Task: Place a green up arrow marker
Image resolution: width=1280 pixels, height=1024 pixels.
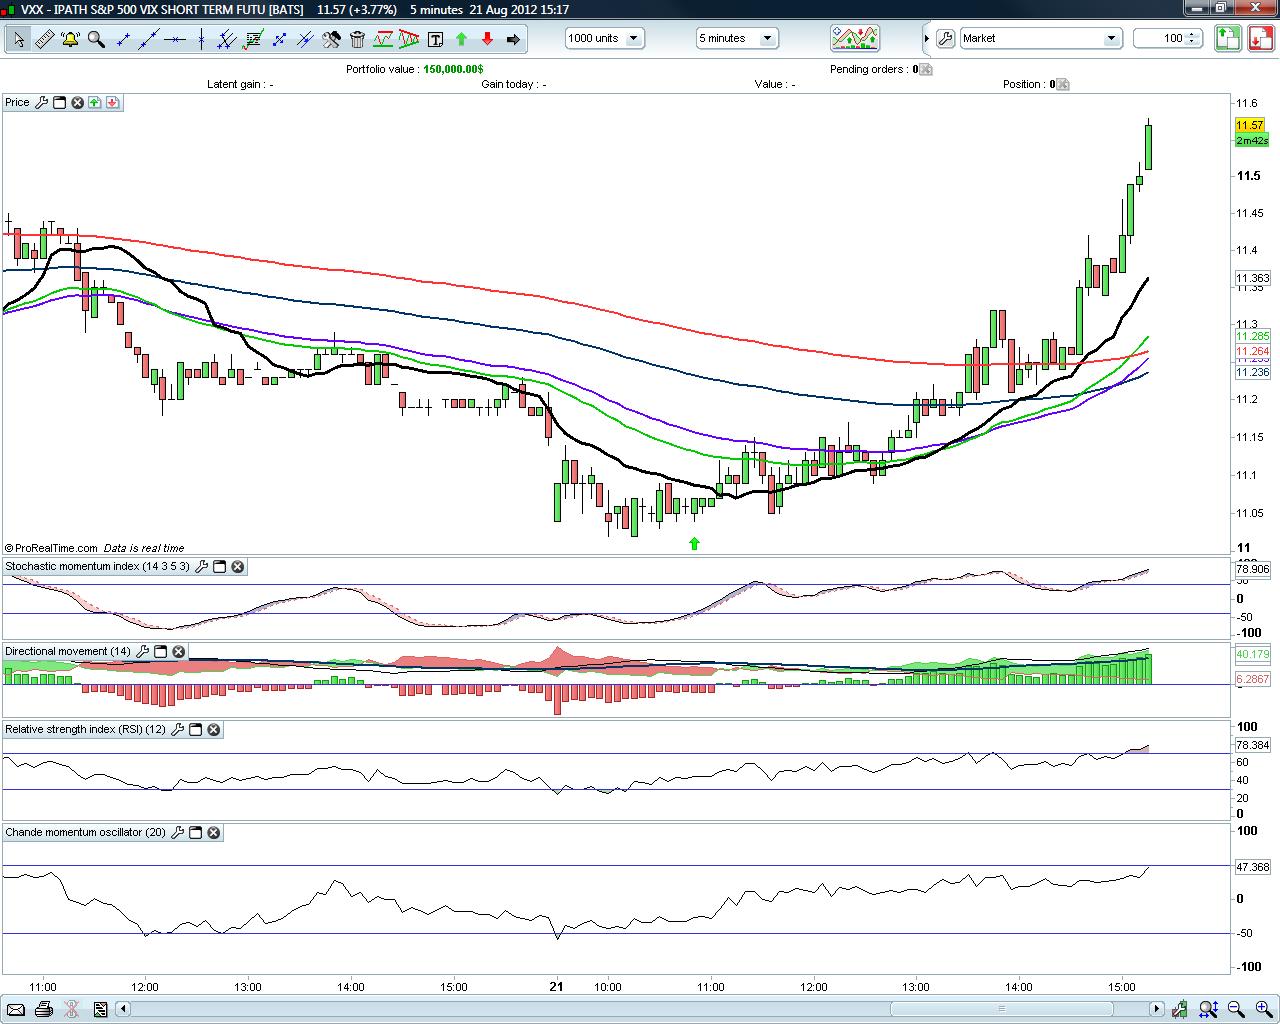Action: (461, 39)
